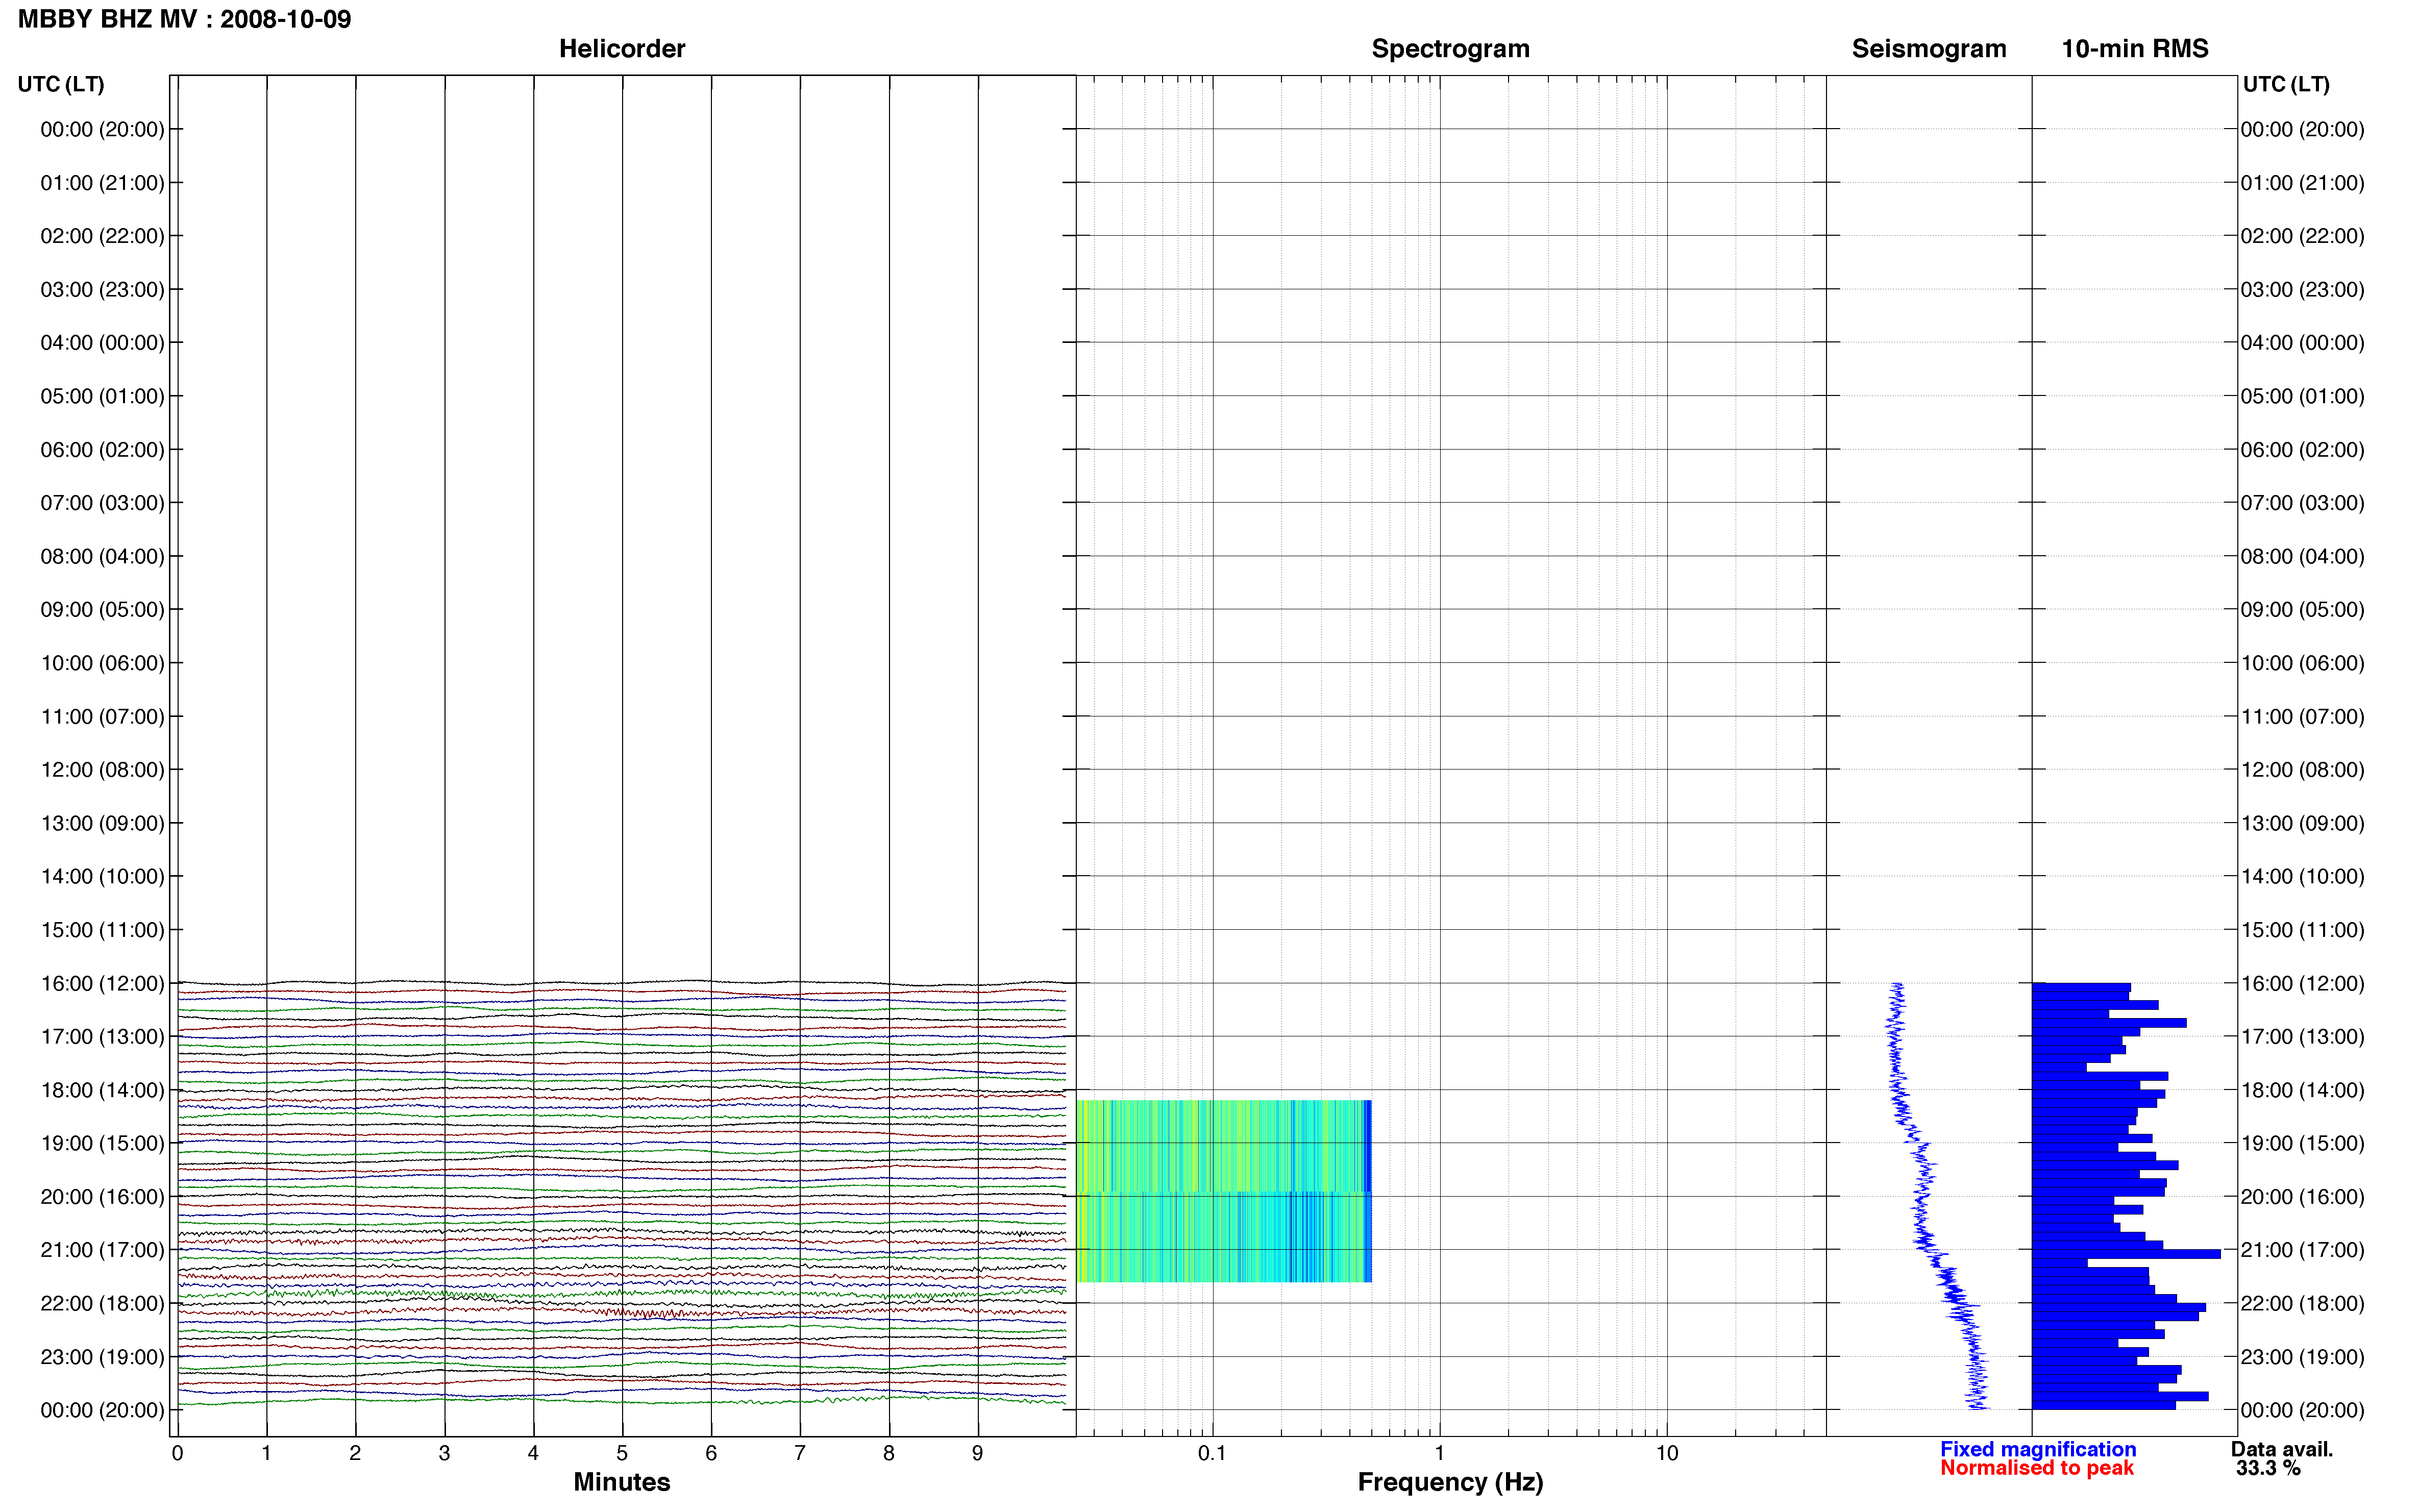Image resolution: width=2419 pixels, height=1512 pixels.
Task: Click the 'Fixed magnification' blue legend text
Action: click(x=2038, y=1449)
